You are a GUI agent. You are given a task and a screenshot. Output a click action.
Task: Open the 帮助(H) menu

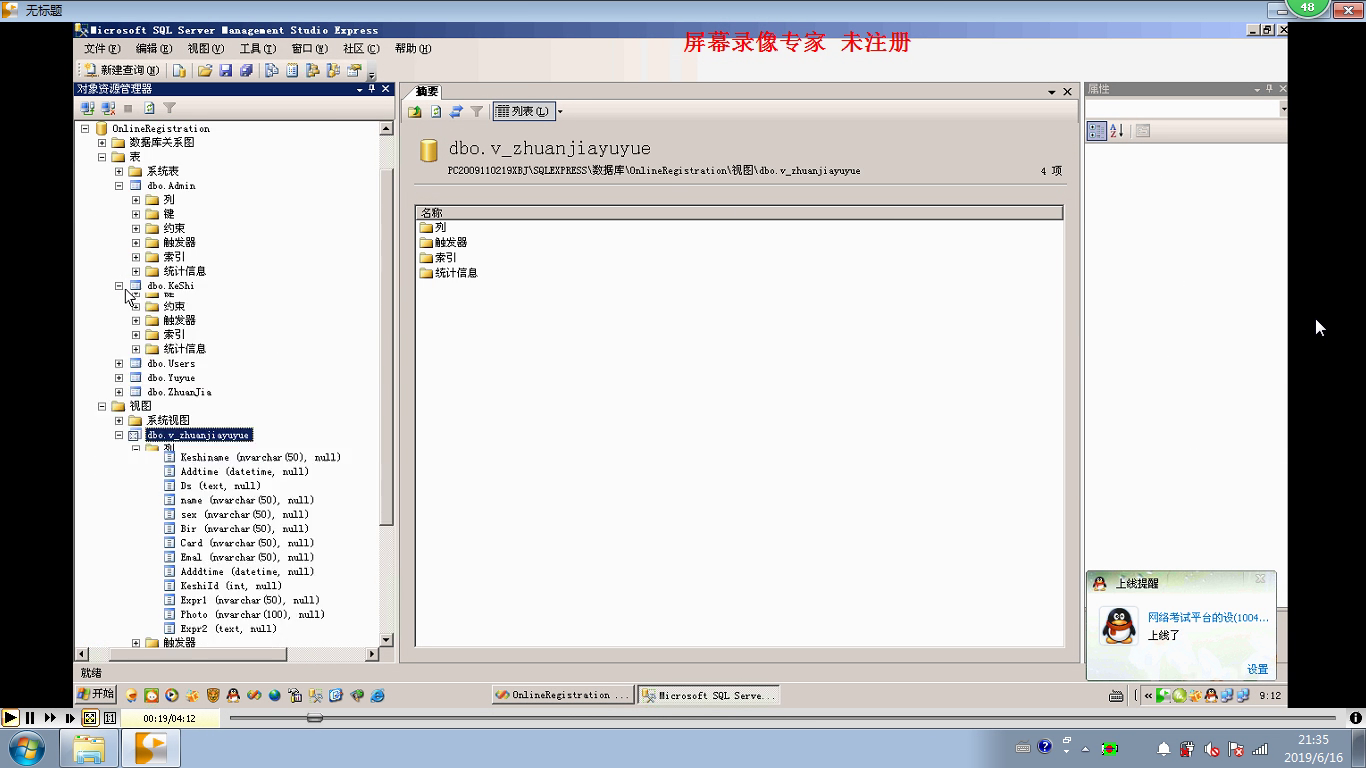[413, 48]
